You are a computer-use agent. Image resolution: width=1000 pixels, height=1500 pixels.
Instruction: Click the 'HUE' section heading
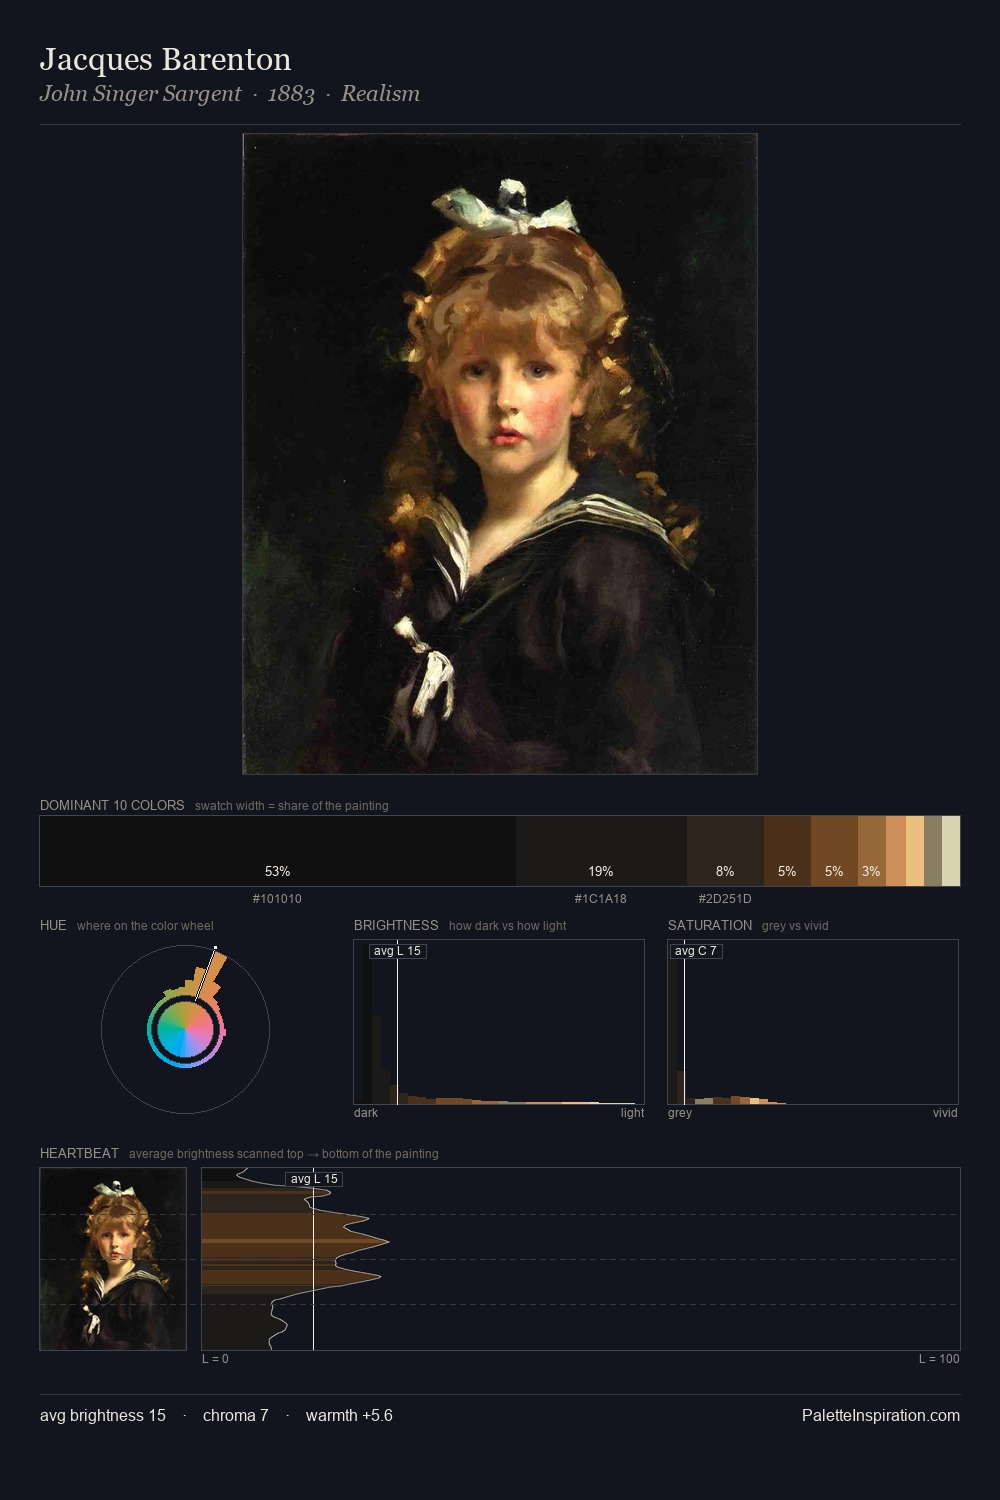point(53,925)
